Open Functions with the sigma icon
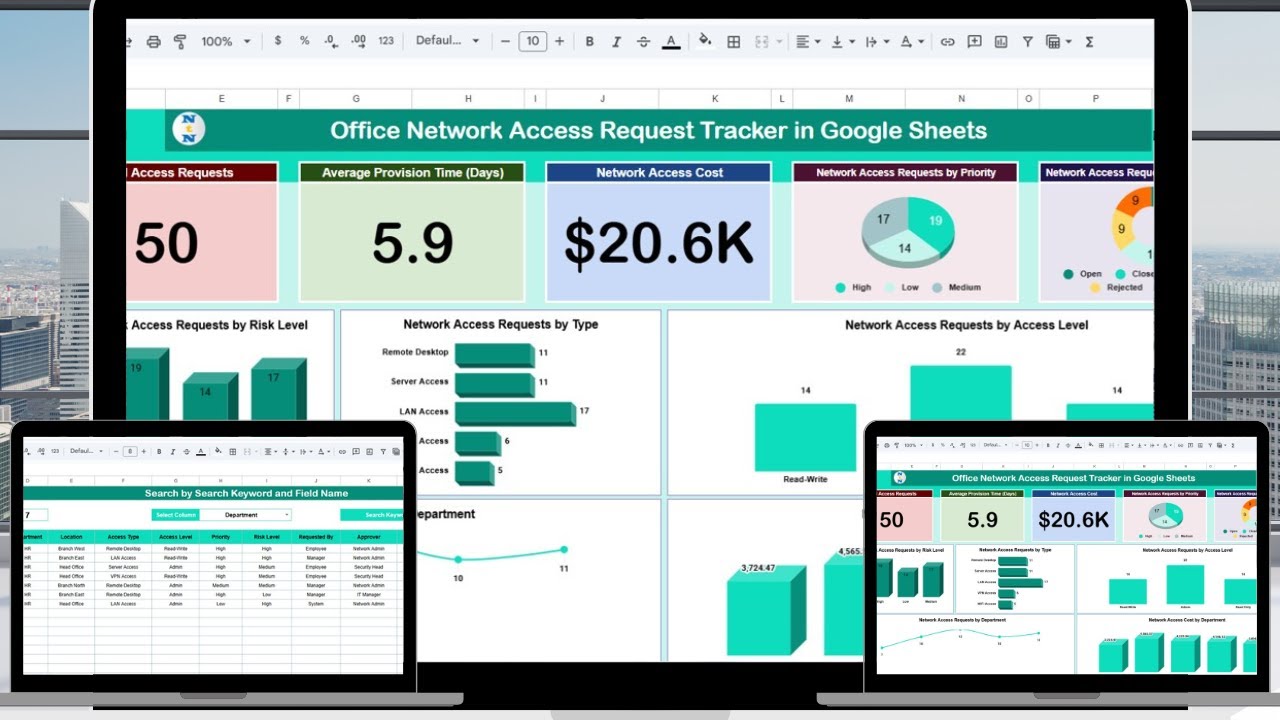 1089,41
